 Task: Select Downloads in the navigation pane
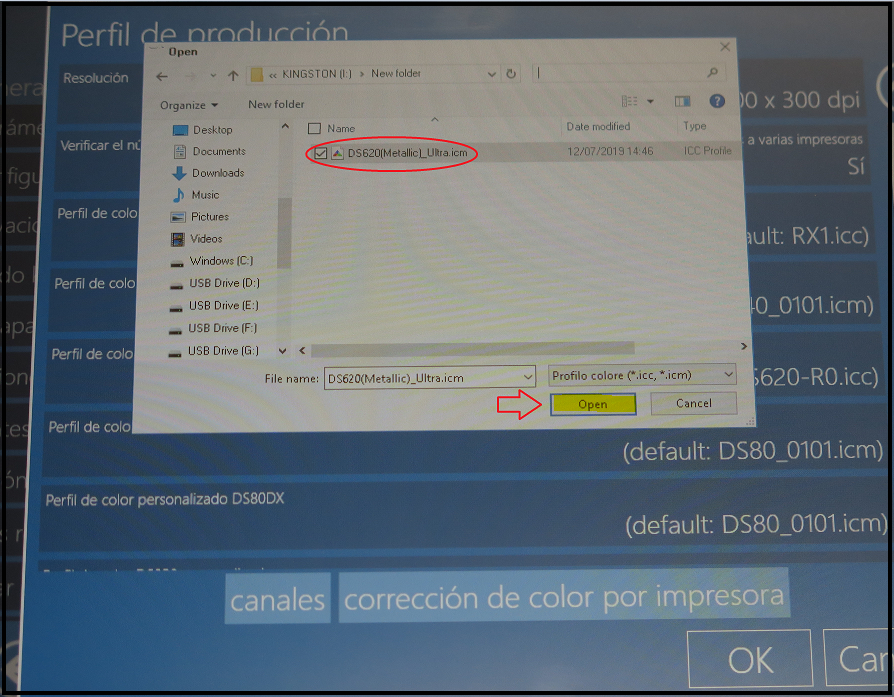(217, 173)
